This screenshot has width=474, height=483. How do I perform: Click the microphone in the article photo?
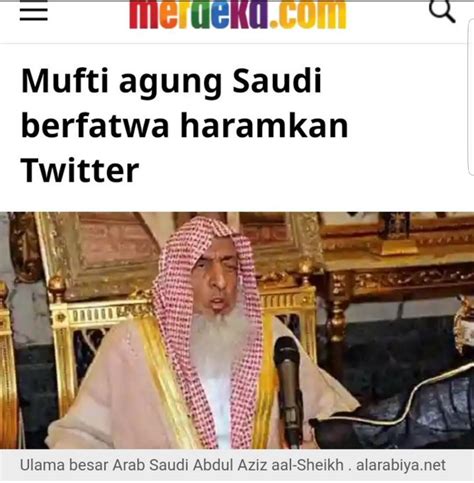pos(289,390)
